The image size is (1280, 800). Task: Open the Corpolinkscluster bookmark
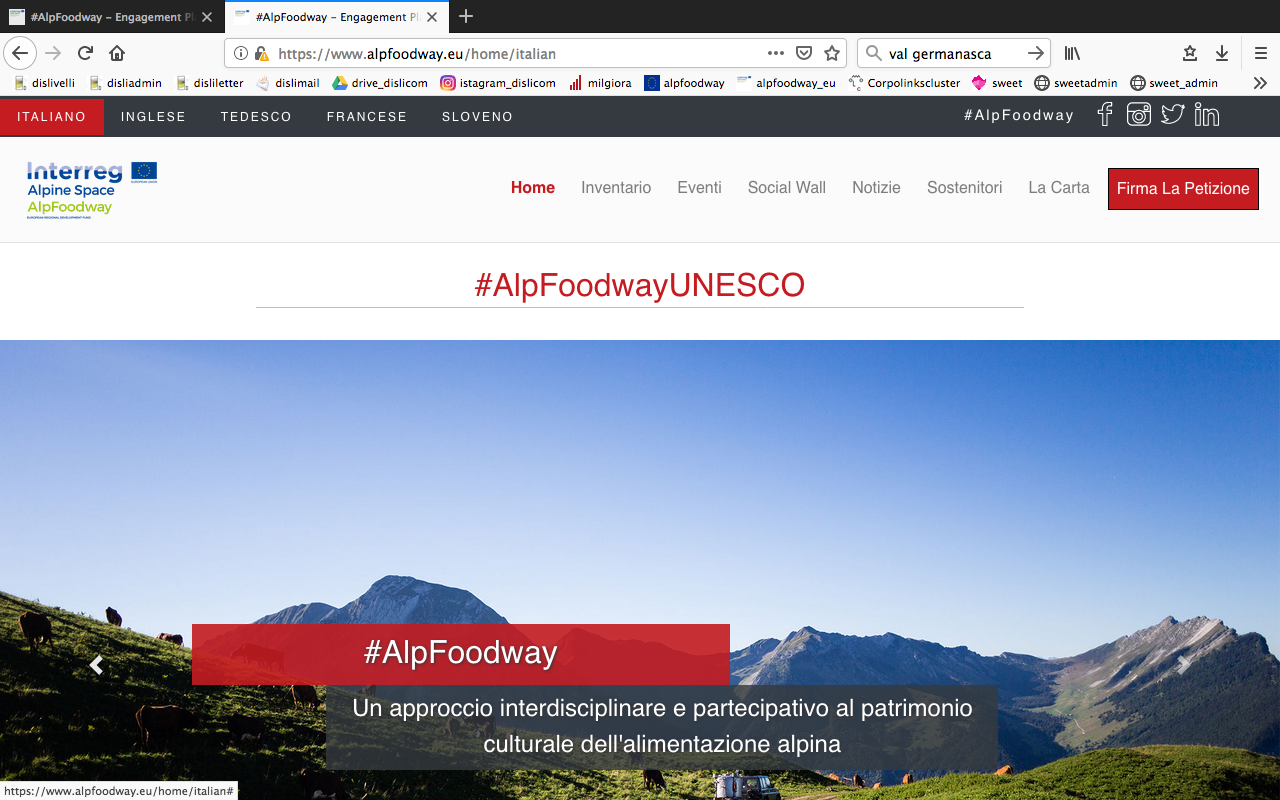904,83
